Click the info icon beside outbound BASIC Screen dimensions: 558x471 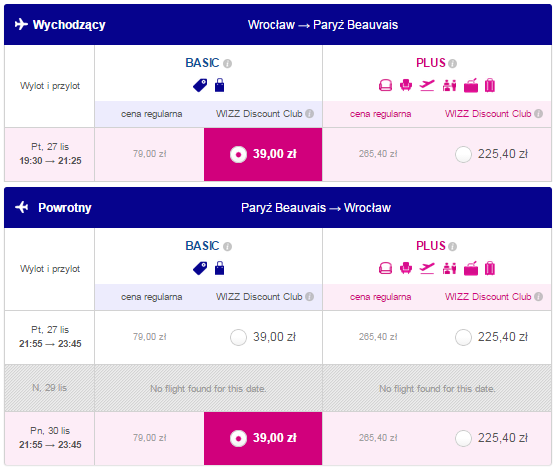tap(227, 64)
